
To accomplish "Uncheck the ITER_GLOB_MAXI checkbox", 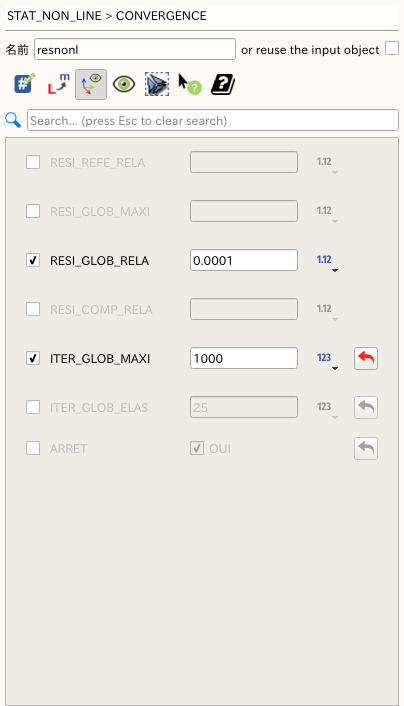I will click(x=33, y=358).
